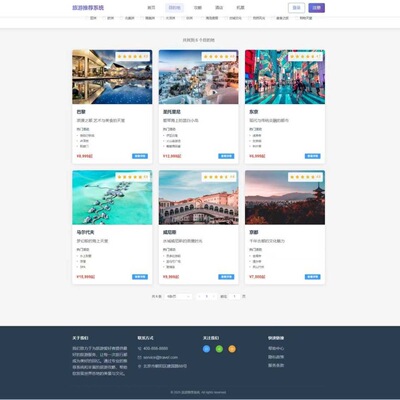Click star rating on 马尔代夫 card

pos(133,177)
